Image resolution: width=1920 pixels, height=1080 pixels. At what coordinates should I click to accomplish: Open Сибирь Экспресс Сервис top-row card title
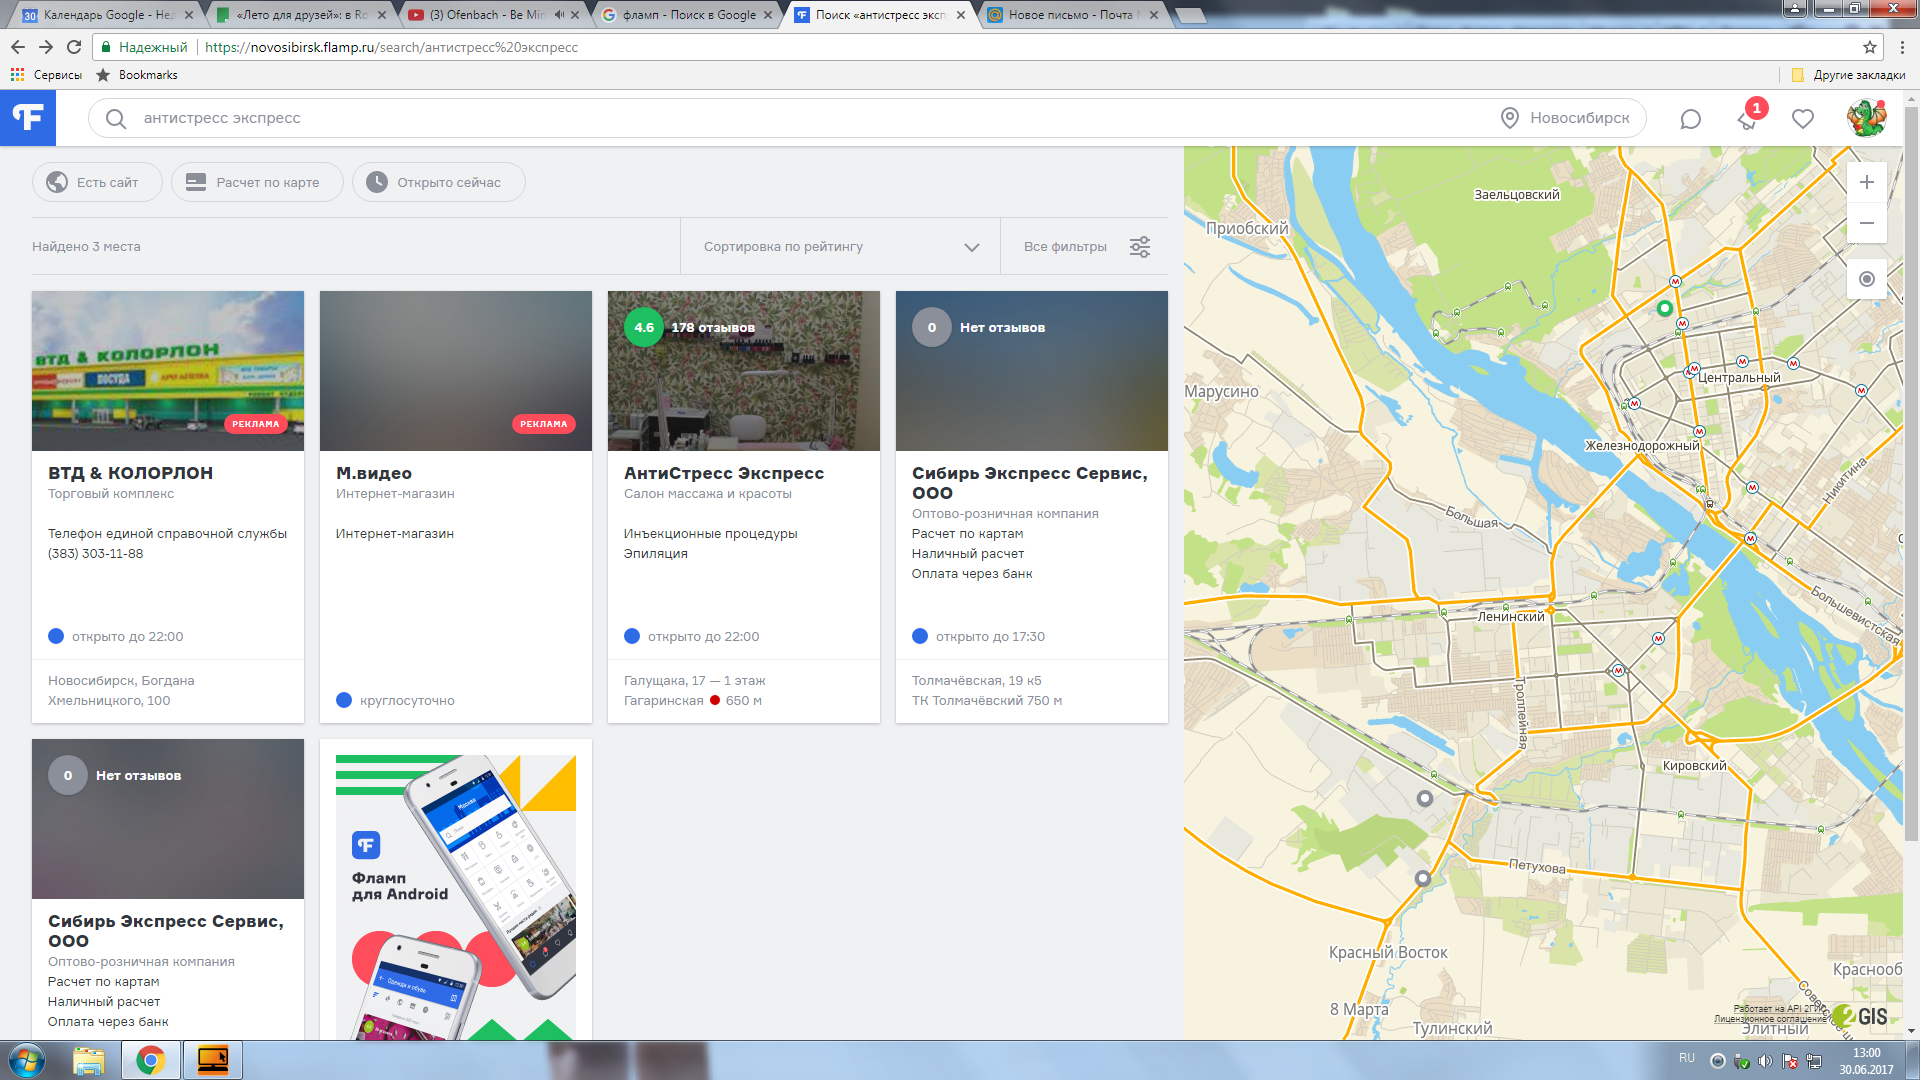point(1030,483)
